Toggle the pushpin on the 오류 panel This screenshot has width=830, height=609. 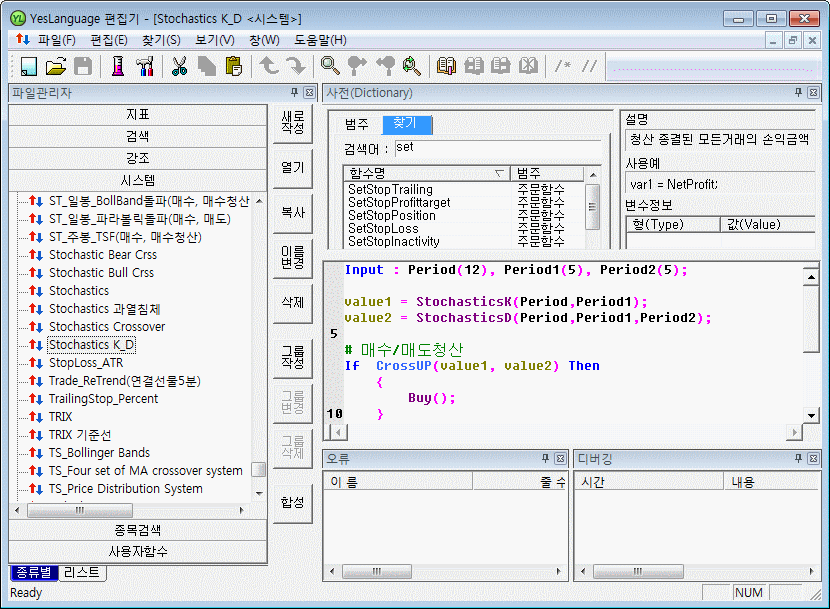[545, 458]
